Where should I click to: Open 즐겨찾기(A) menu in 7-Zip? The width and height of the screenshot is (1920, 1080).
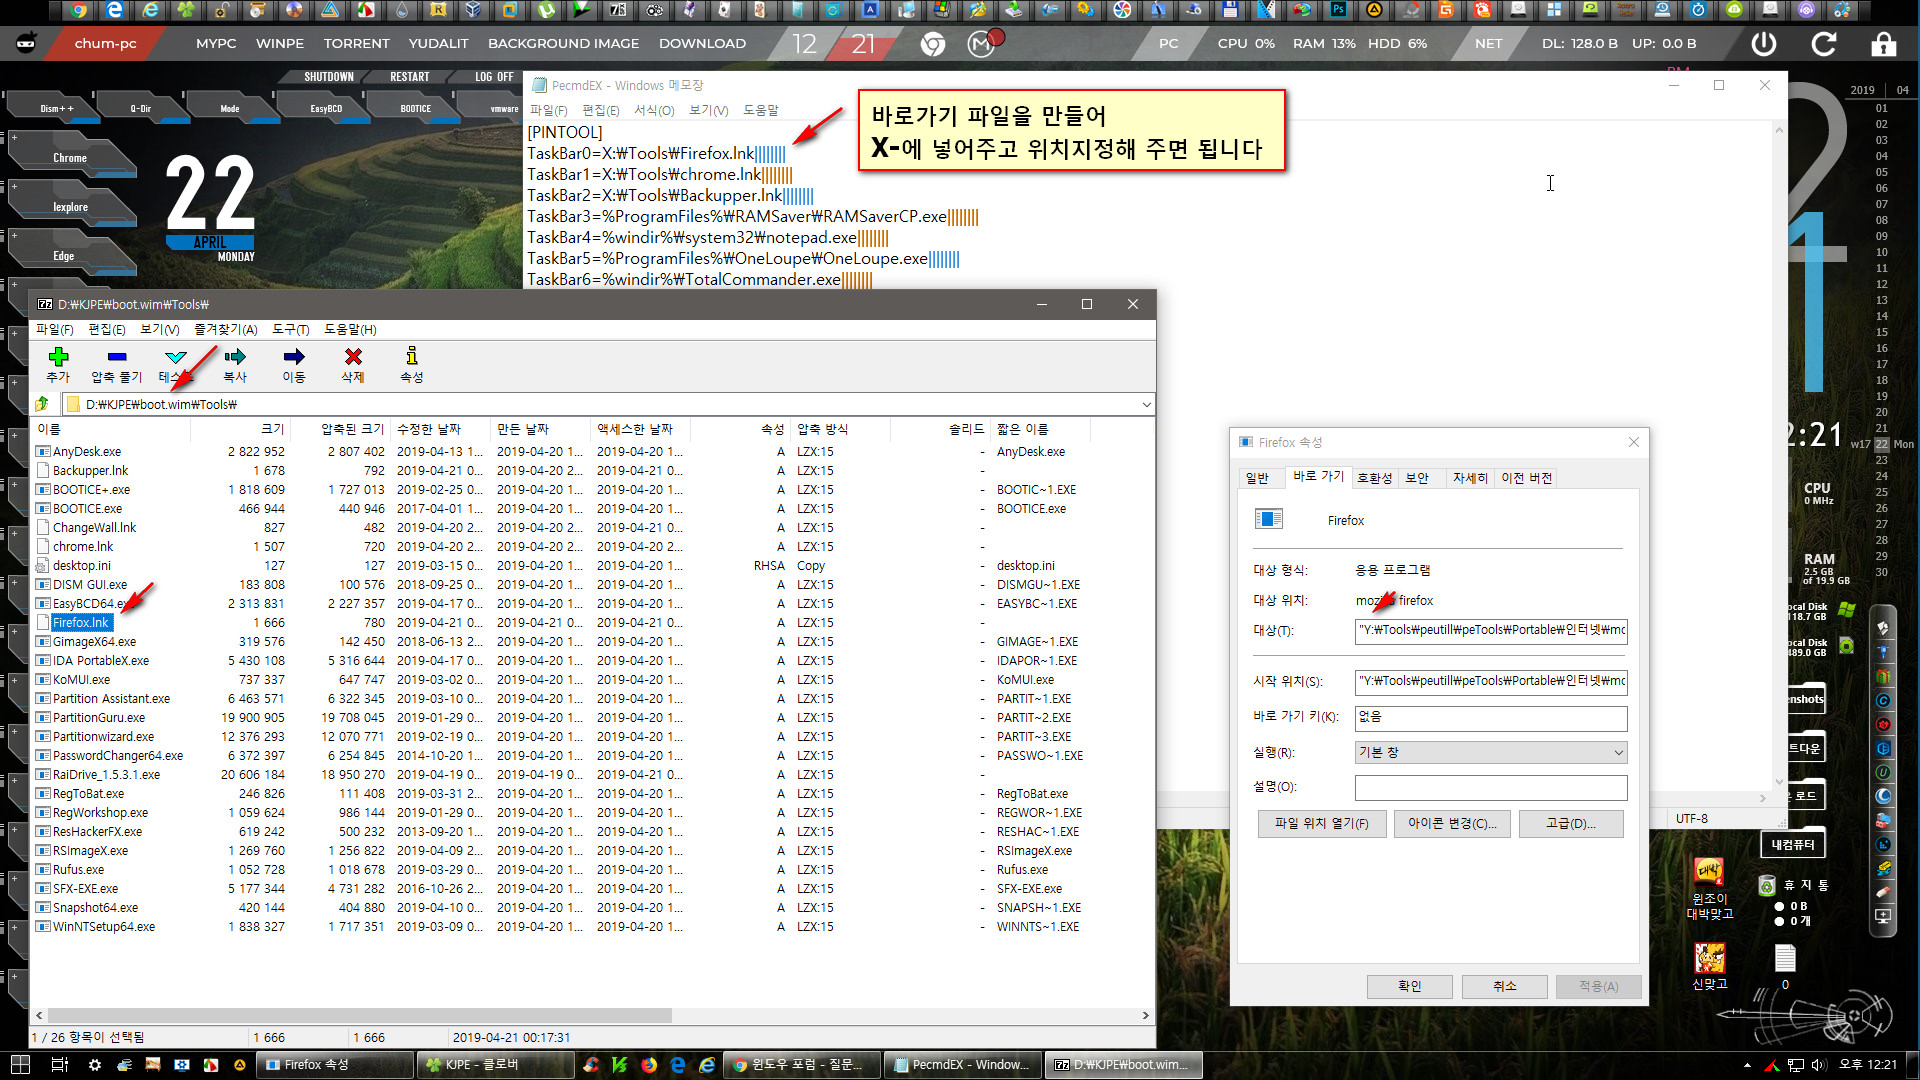226,329
